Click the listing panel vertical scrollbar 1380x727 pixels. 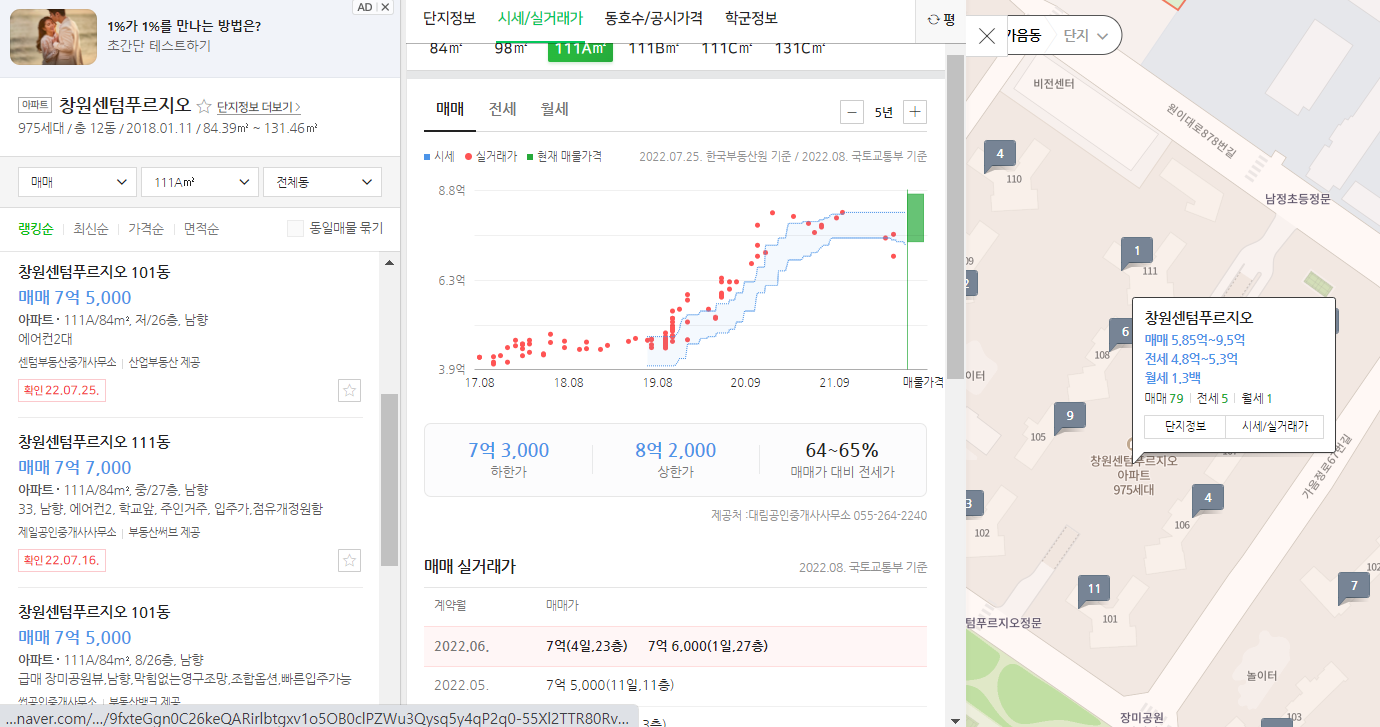tap(390, 480)
